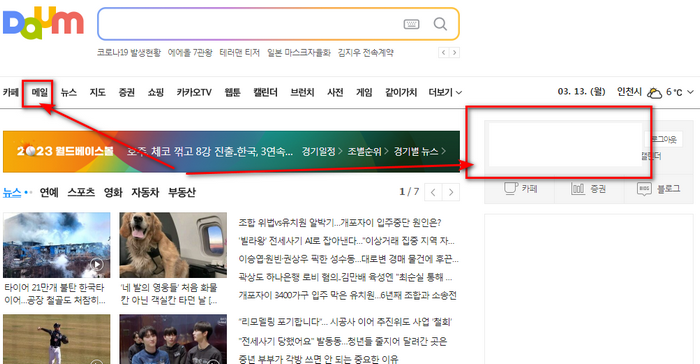Image resolution: width=700 pixels, height=364 pixels.
Task: Click trending keyword 테라맨 티저
Action: coord(240,53)
